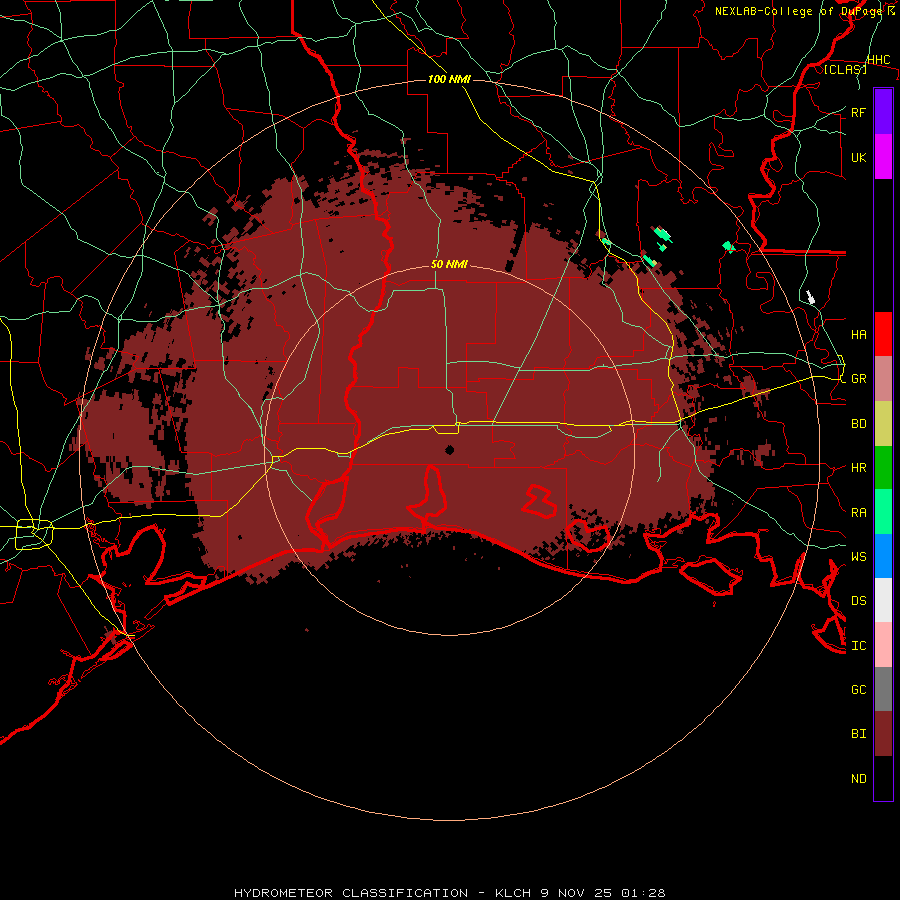Click the ND legend label

coord(858,779)
